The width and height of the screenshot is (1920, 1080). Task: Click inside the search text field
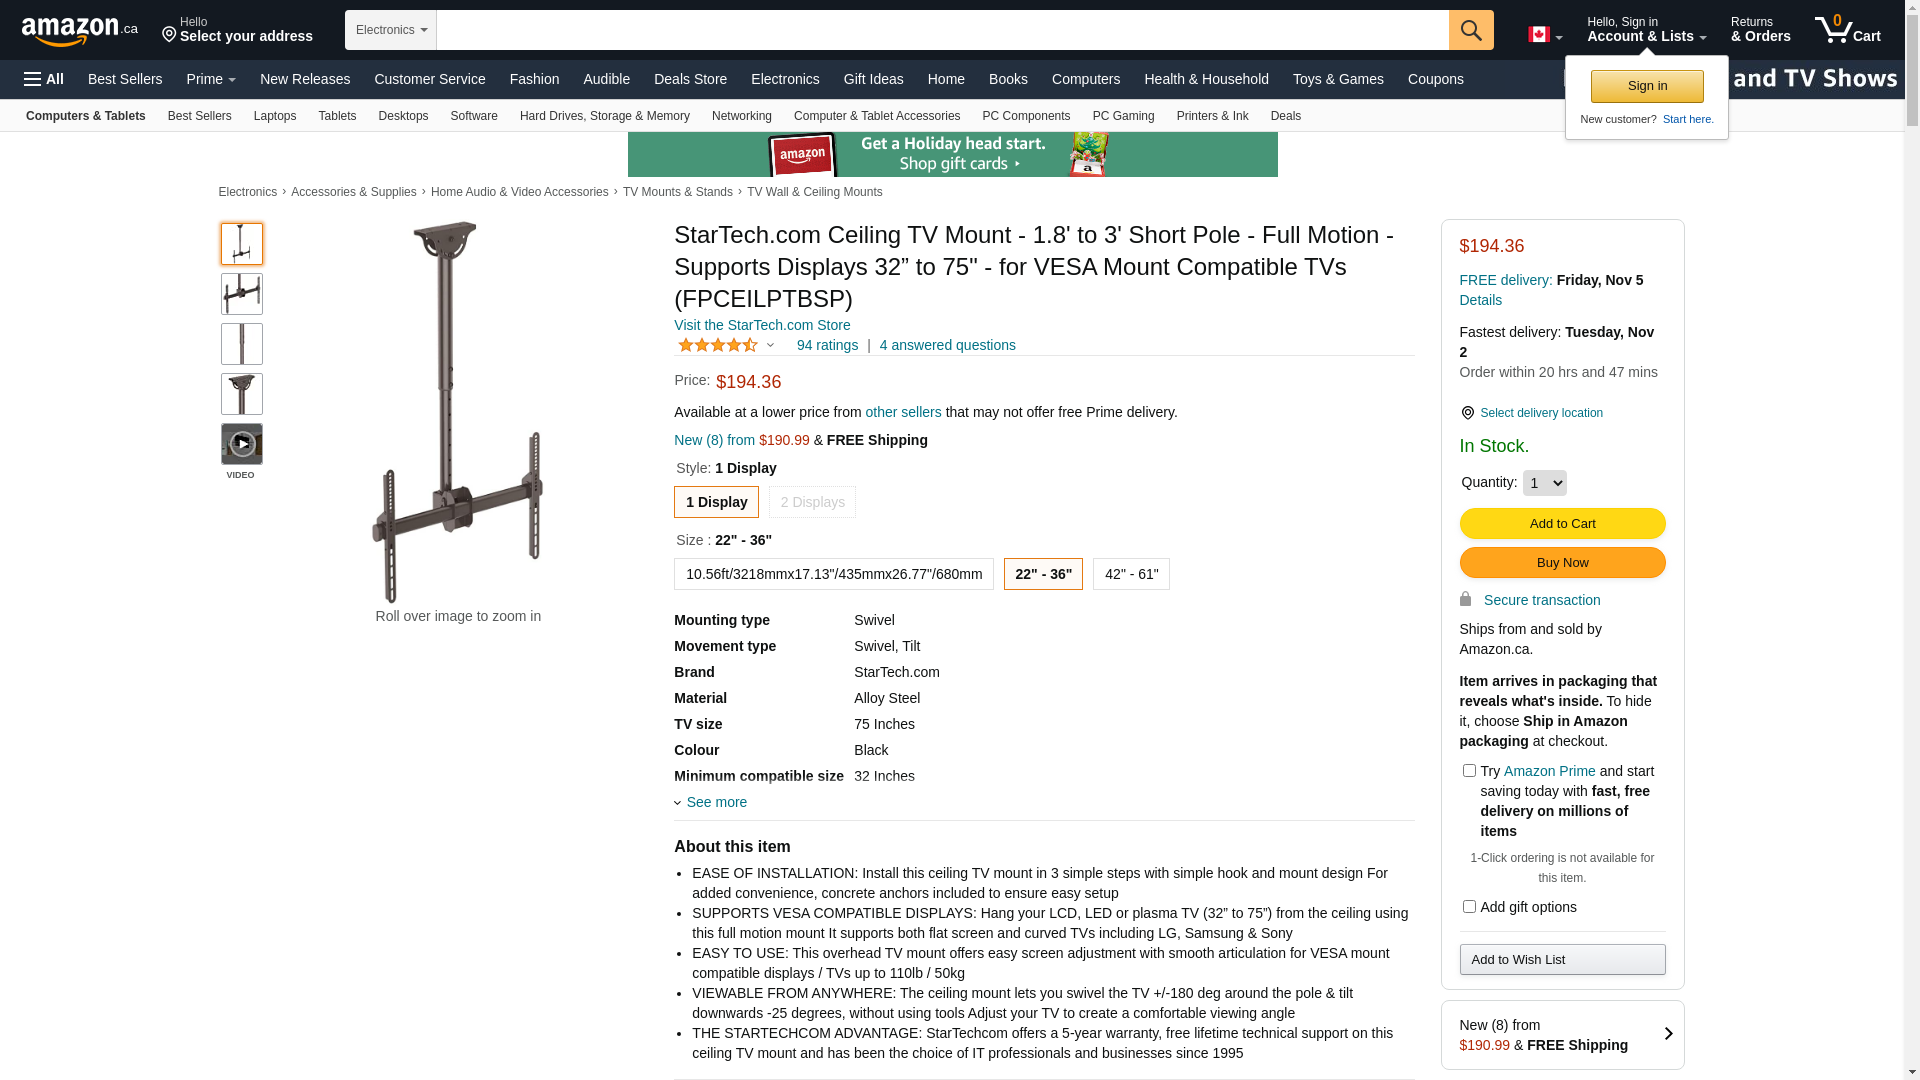tap(942, 30)
